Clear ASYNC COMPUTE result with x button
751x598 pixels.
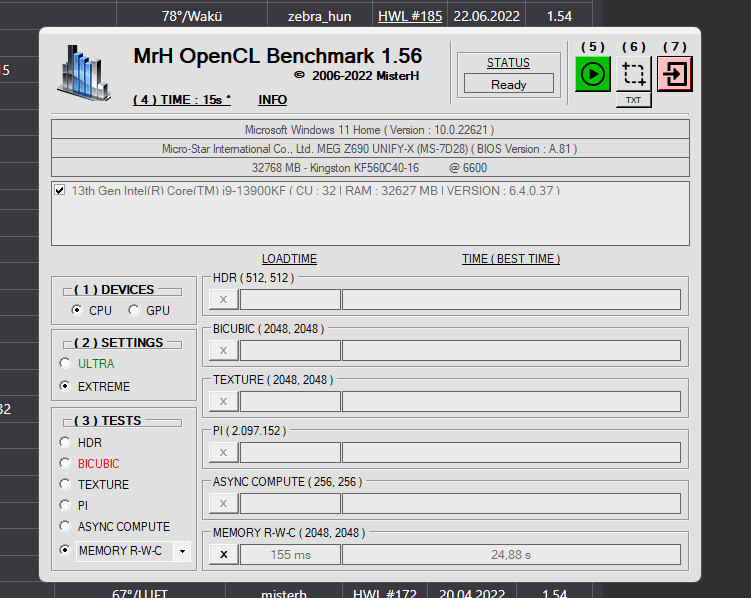(224, 504)
